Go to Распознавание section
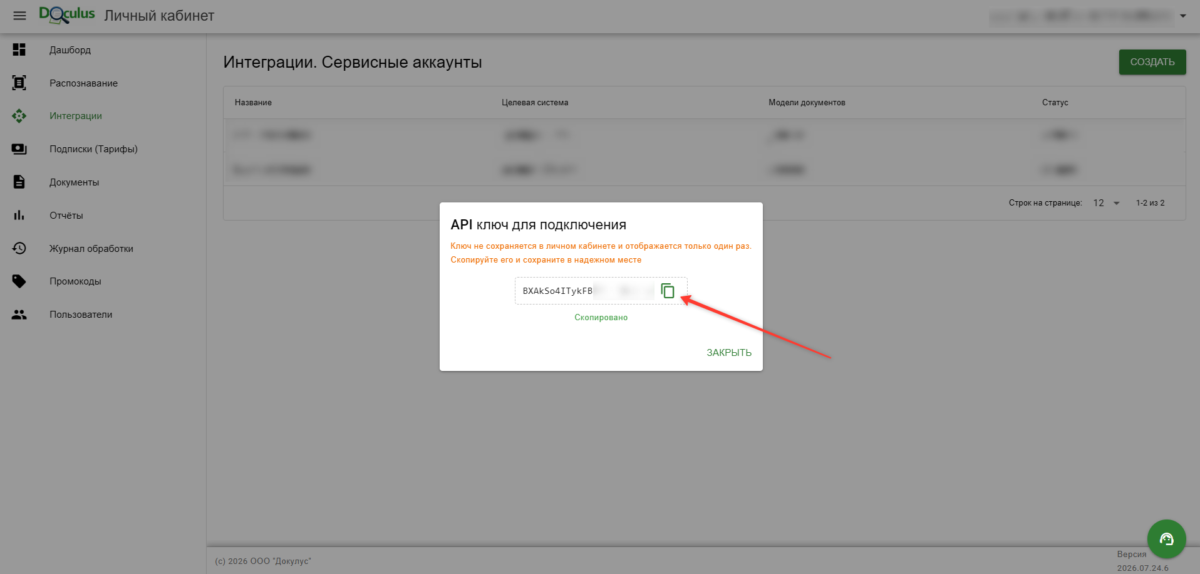Viewport: 1200px width, 574px height. click(83, 83)
